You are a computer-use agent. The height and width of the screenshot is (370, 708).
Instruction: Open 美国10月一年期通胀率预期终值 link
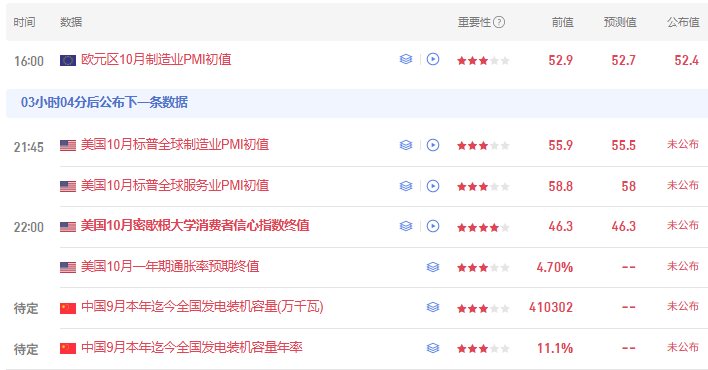170,266
